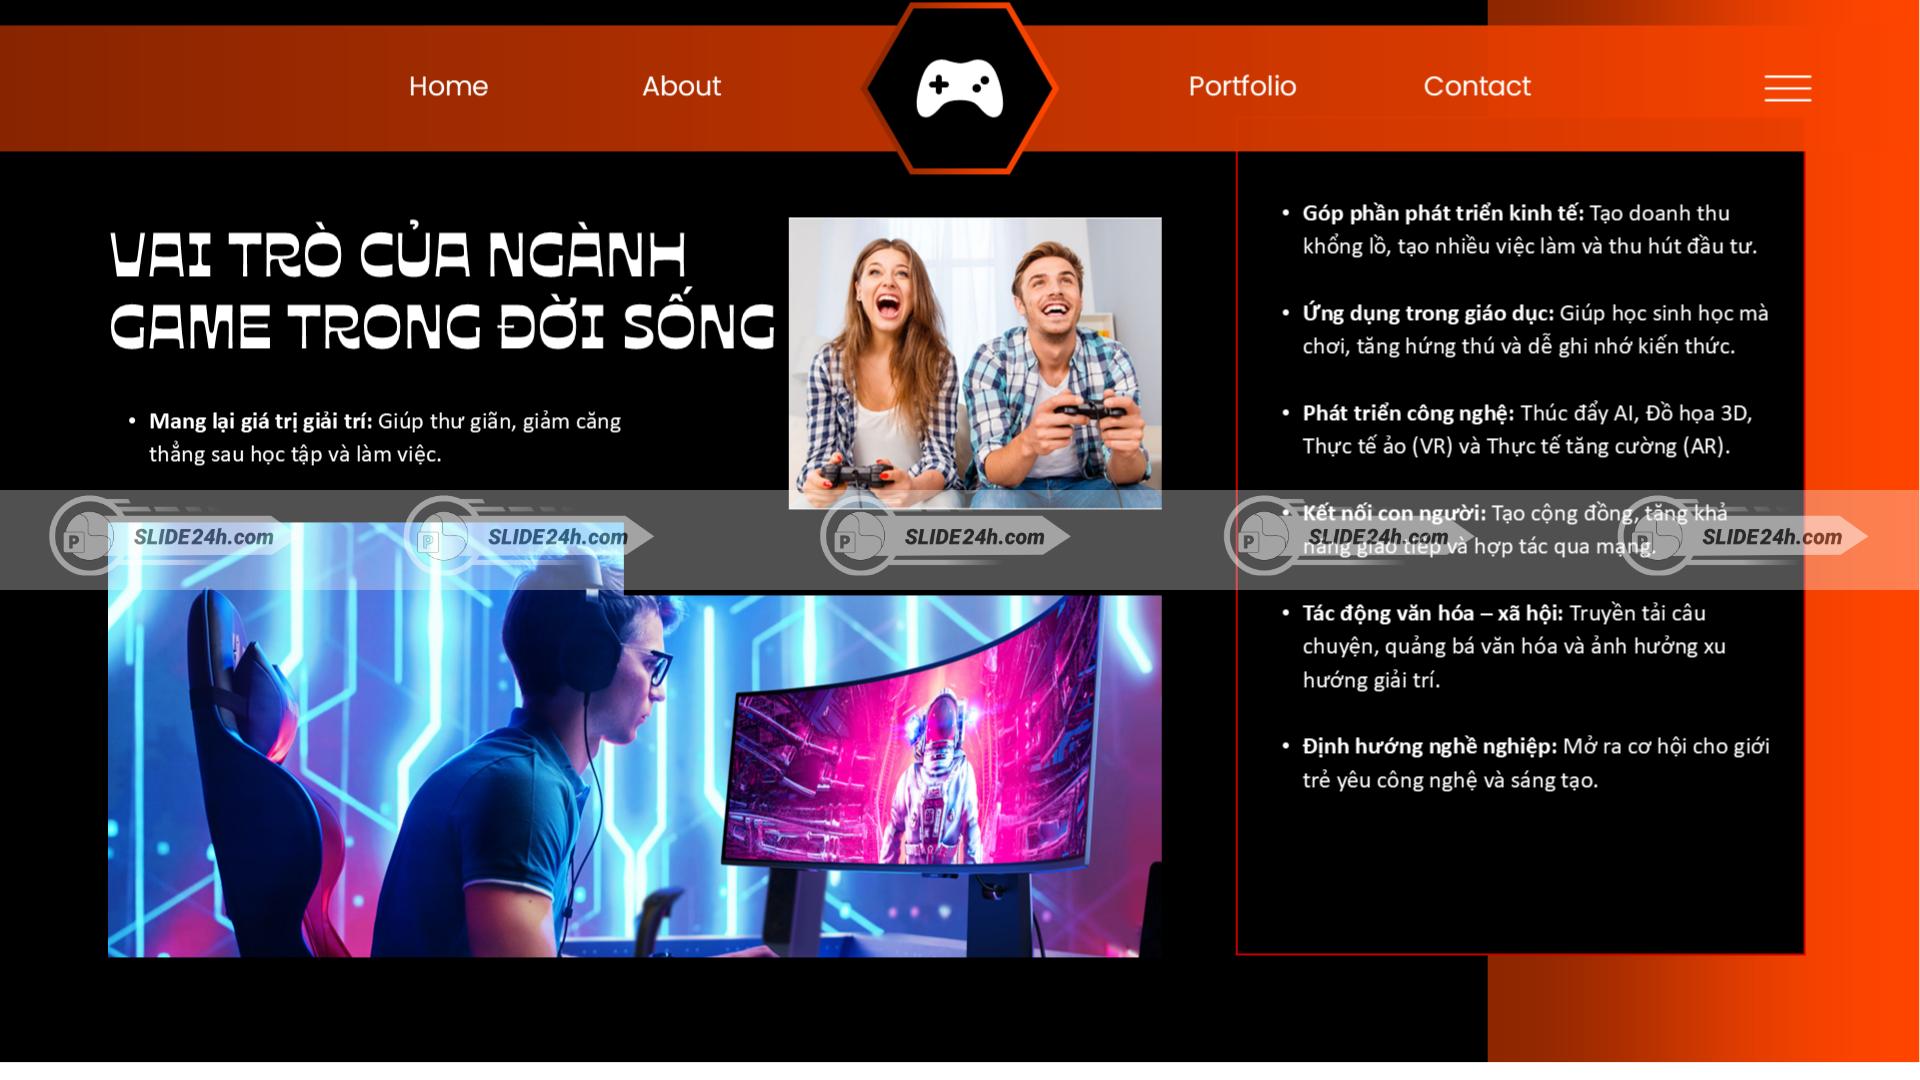Screen dimensions: 1920x1080
Task: Go to the Portfolio menu item
Action: 1242,86
